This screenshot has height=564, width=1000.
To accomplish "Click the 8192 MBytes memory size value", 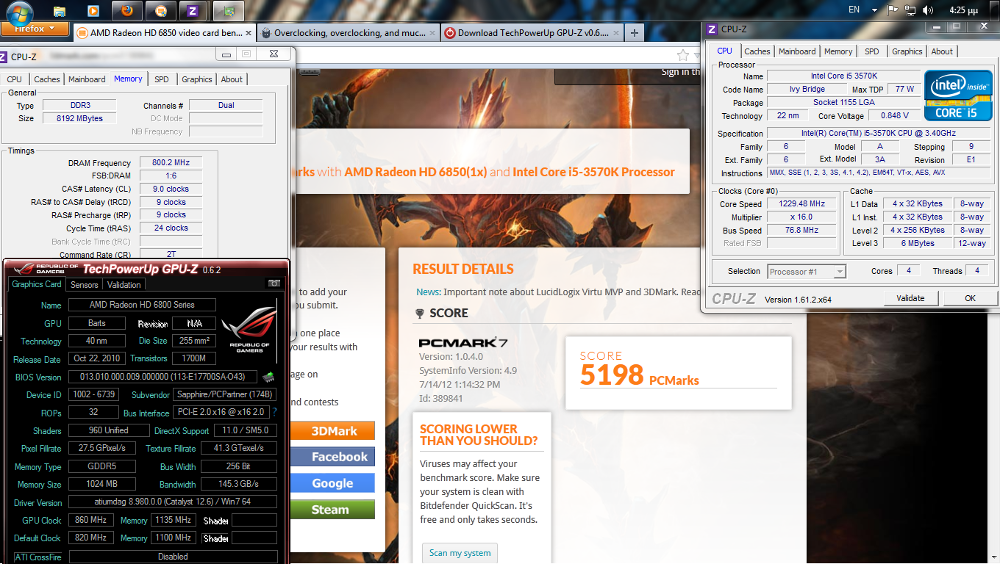I will click(x=79, y=118).
